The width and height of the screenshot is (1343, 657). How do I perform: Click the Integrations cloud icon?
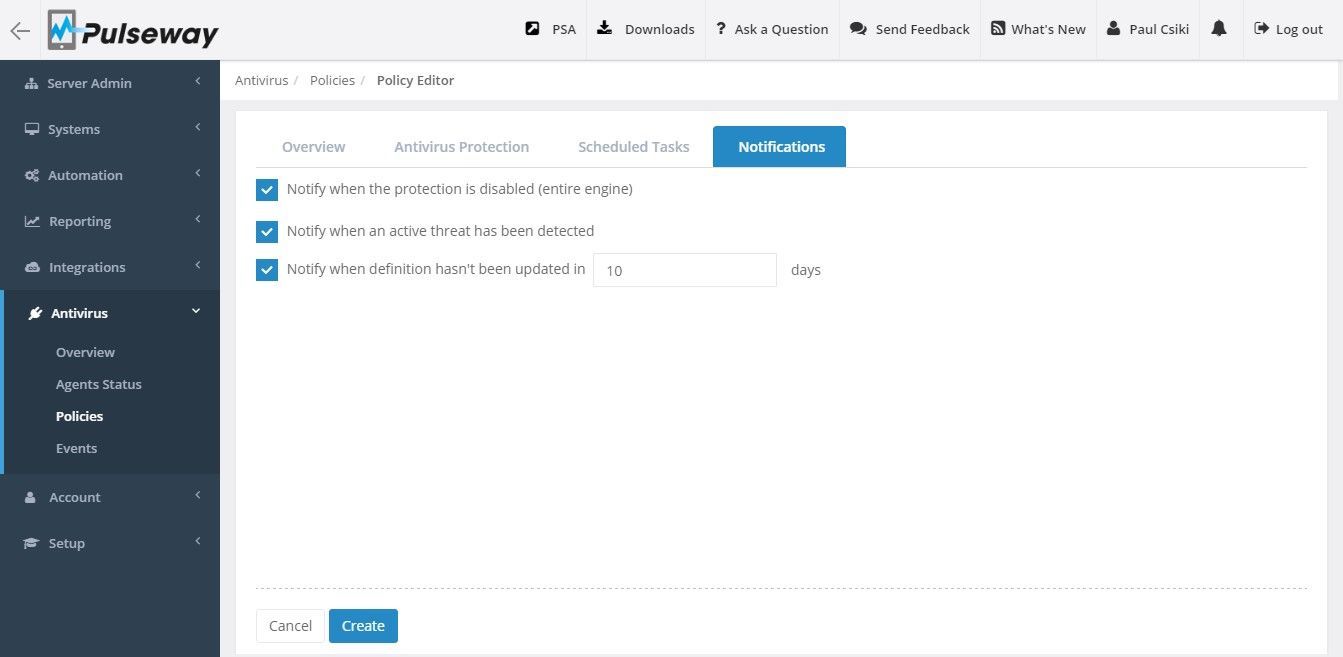32,268
